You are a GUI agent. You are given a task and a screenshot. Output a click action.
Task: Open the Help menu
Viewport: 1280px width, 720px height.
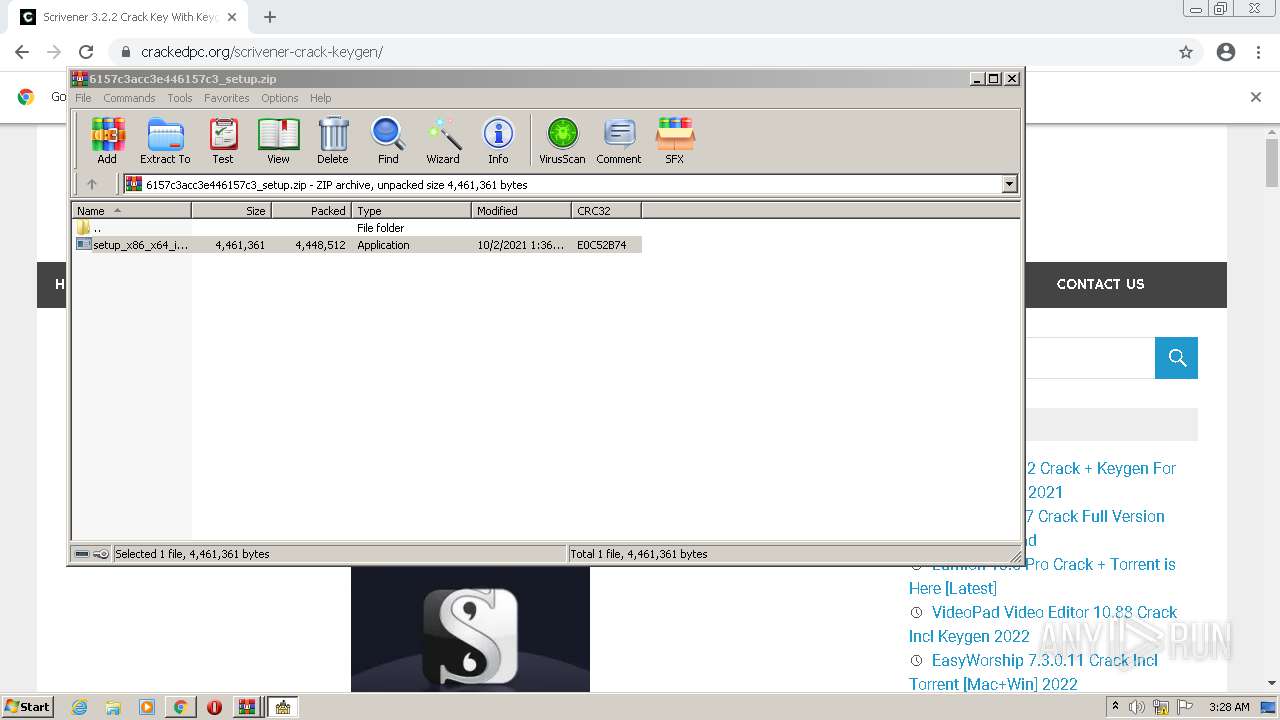(x=321, y=98)
